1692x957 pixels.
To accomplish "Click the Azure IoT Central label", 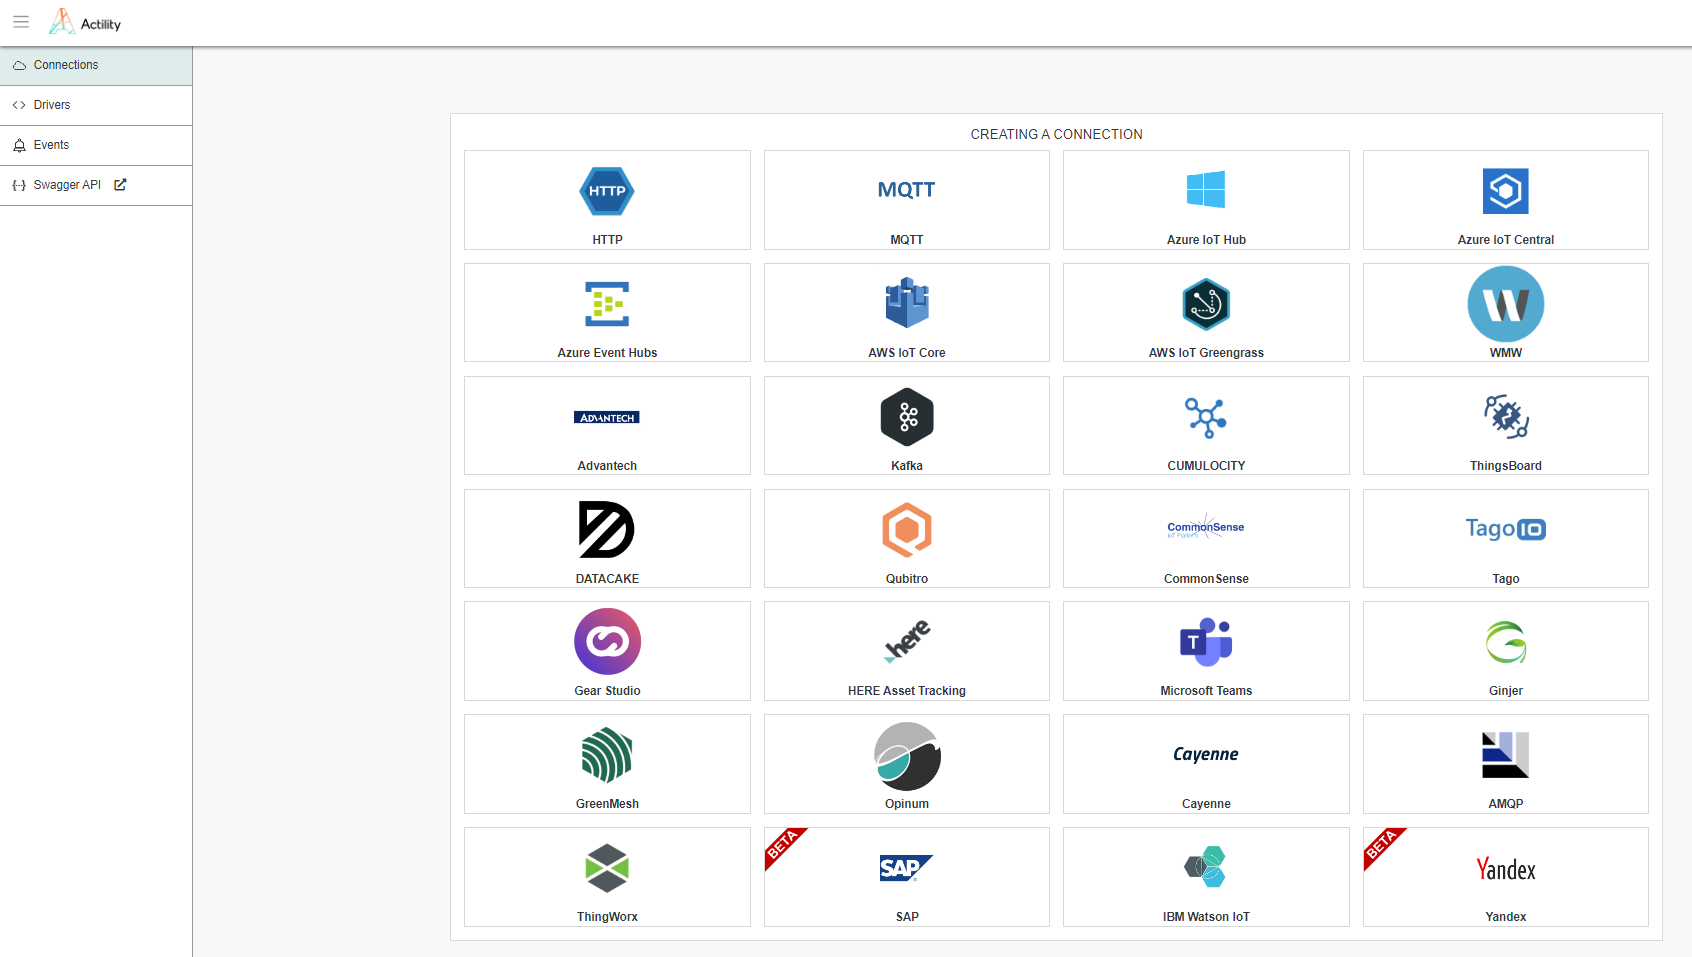I will (x=1506, y=240).
